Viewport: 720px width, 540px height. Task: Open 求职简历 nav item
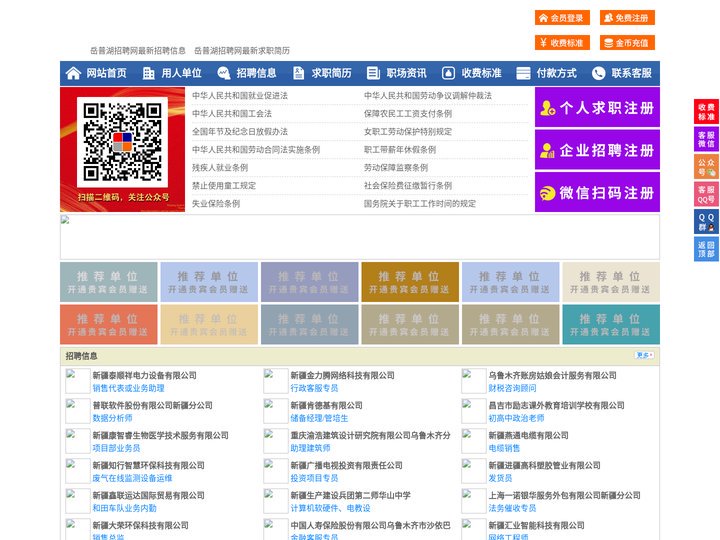pos(332,73)
